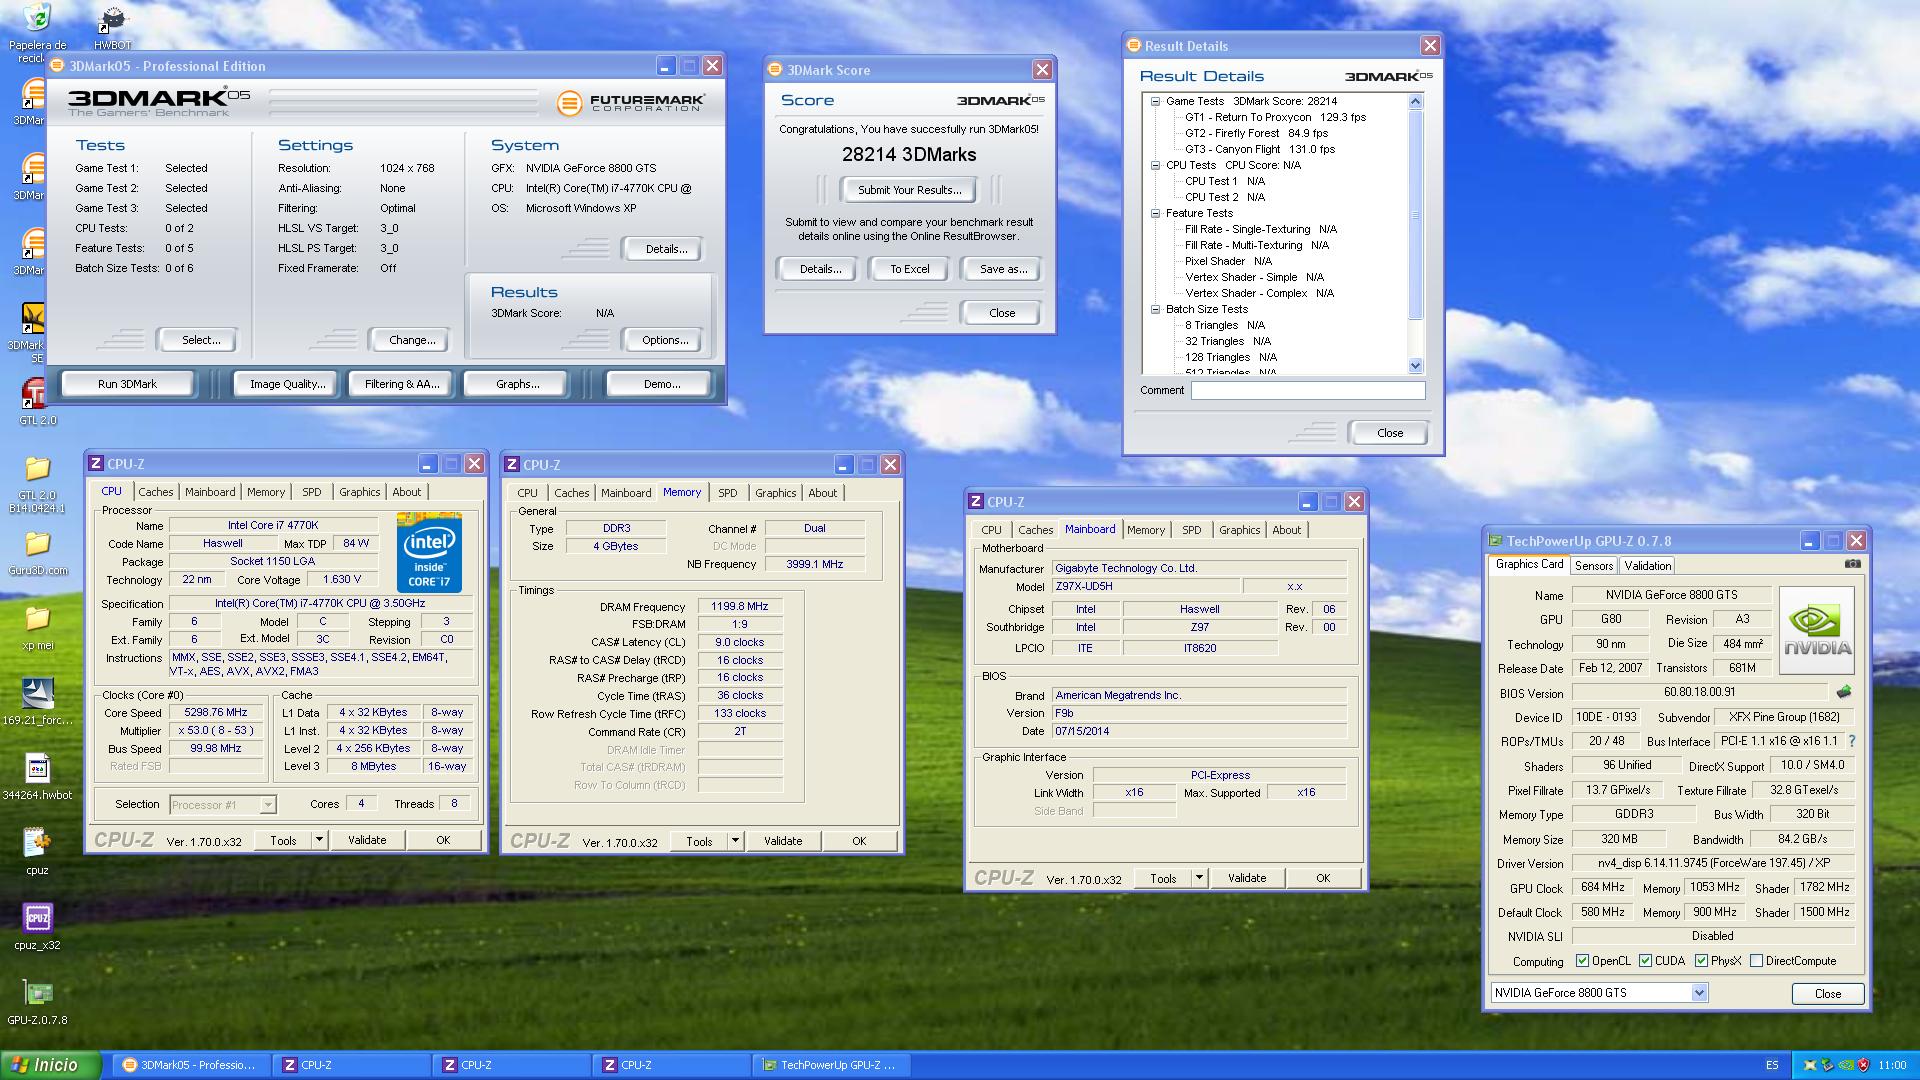This screenshot has height=1080, width=1920.
Task: Click Graphs... button in 3DMark05
Action: pos(517,384)
